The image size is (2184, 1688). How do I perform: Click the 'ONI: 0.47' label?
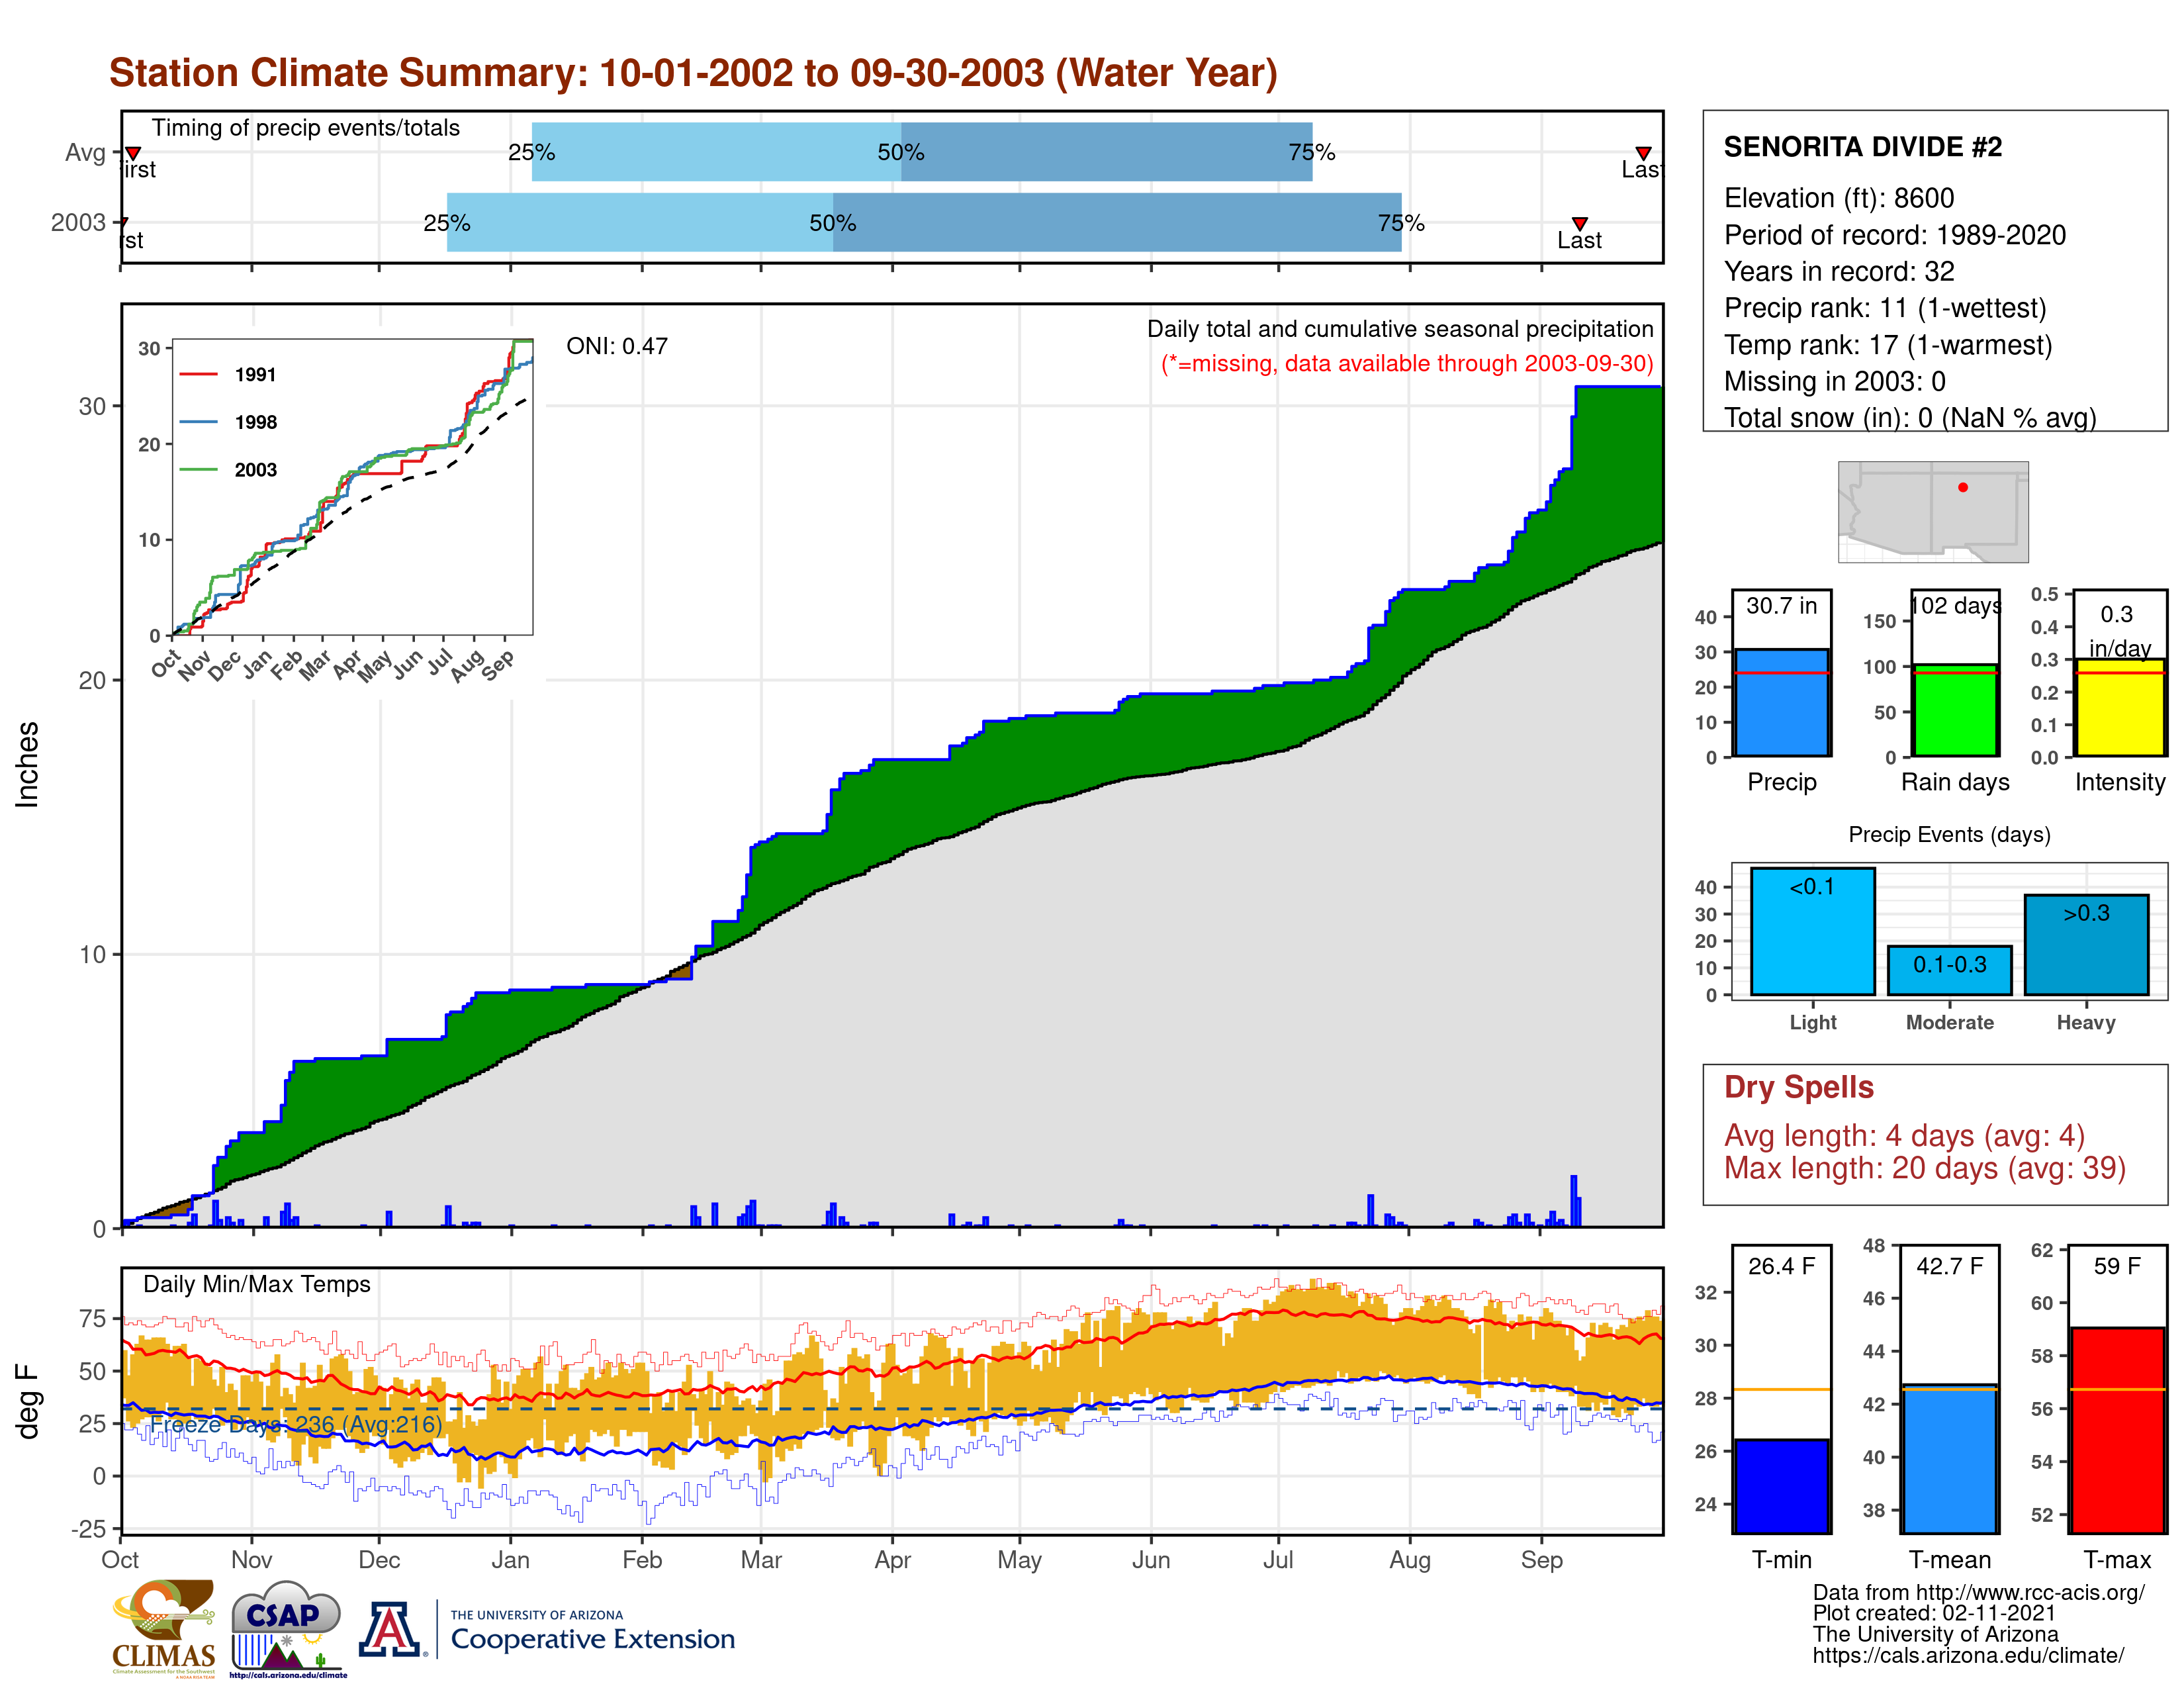tap(616, 346)
